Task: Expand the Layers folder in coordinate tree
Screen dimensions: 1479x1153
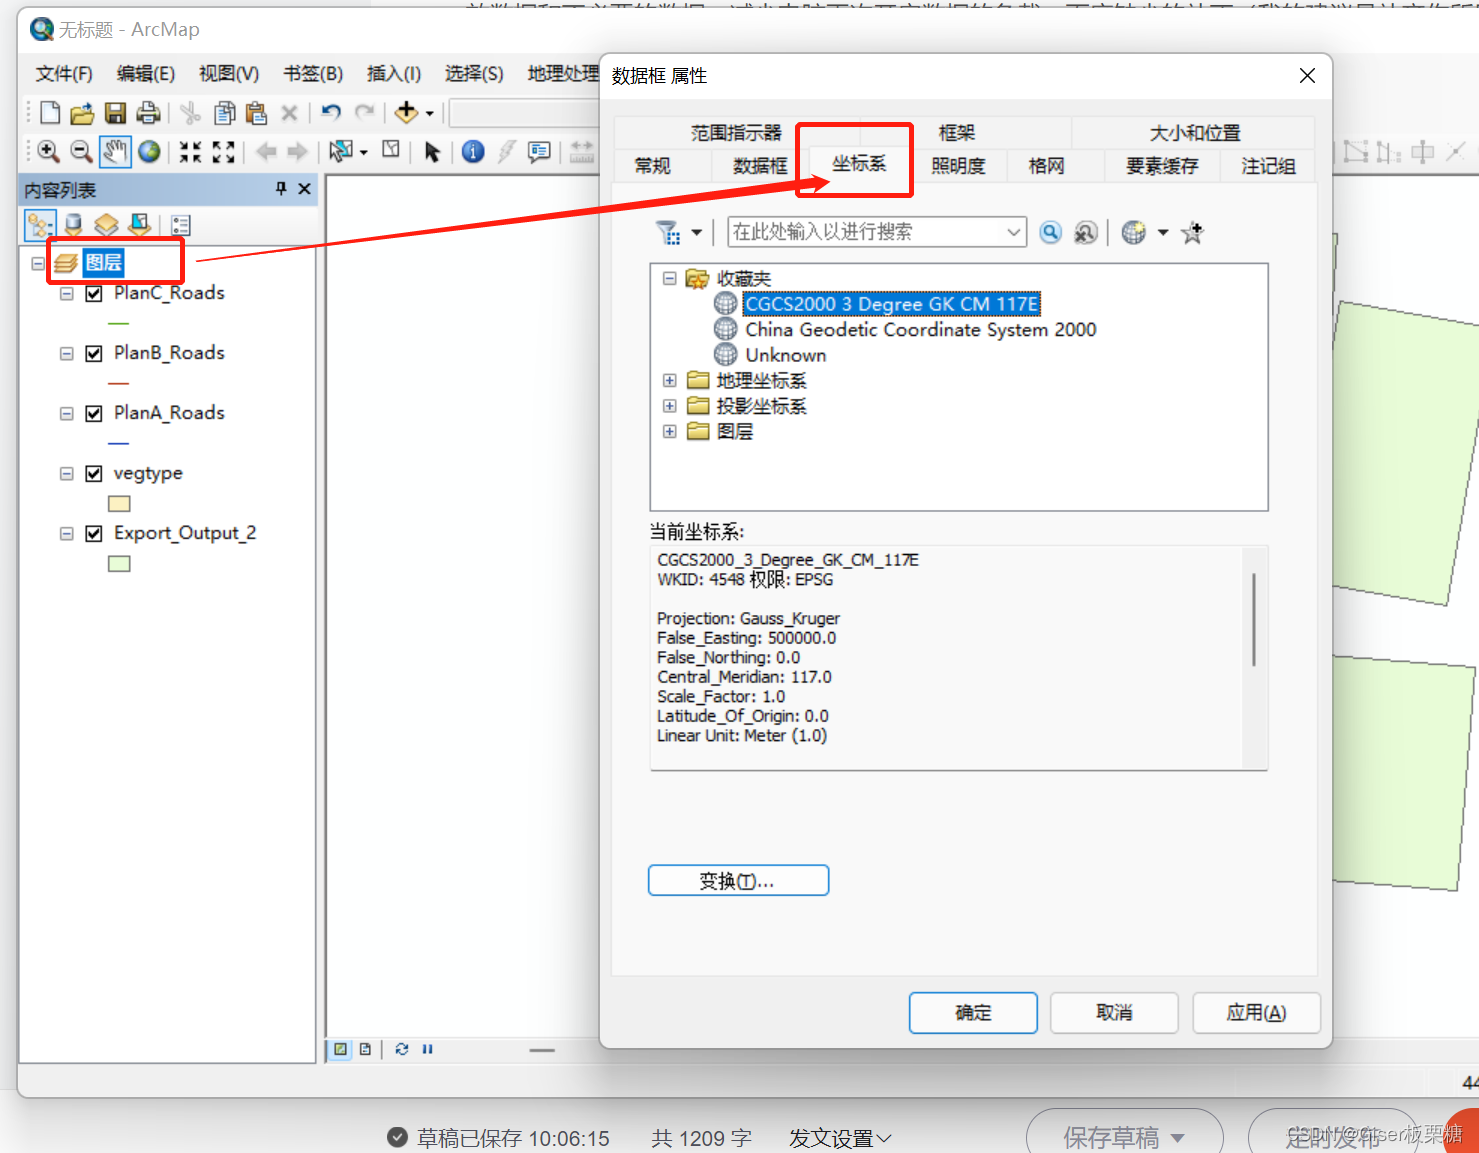Action: click(x=670, y=432)
